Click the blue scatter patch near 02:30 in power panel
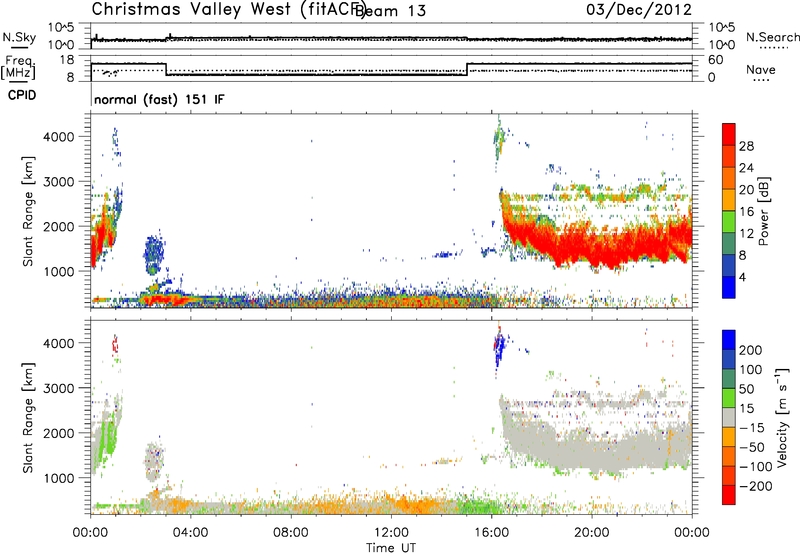The image size is (800, 554). (154, 255)
